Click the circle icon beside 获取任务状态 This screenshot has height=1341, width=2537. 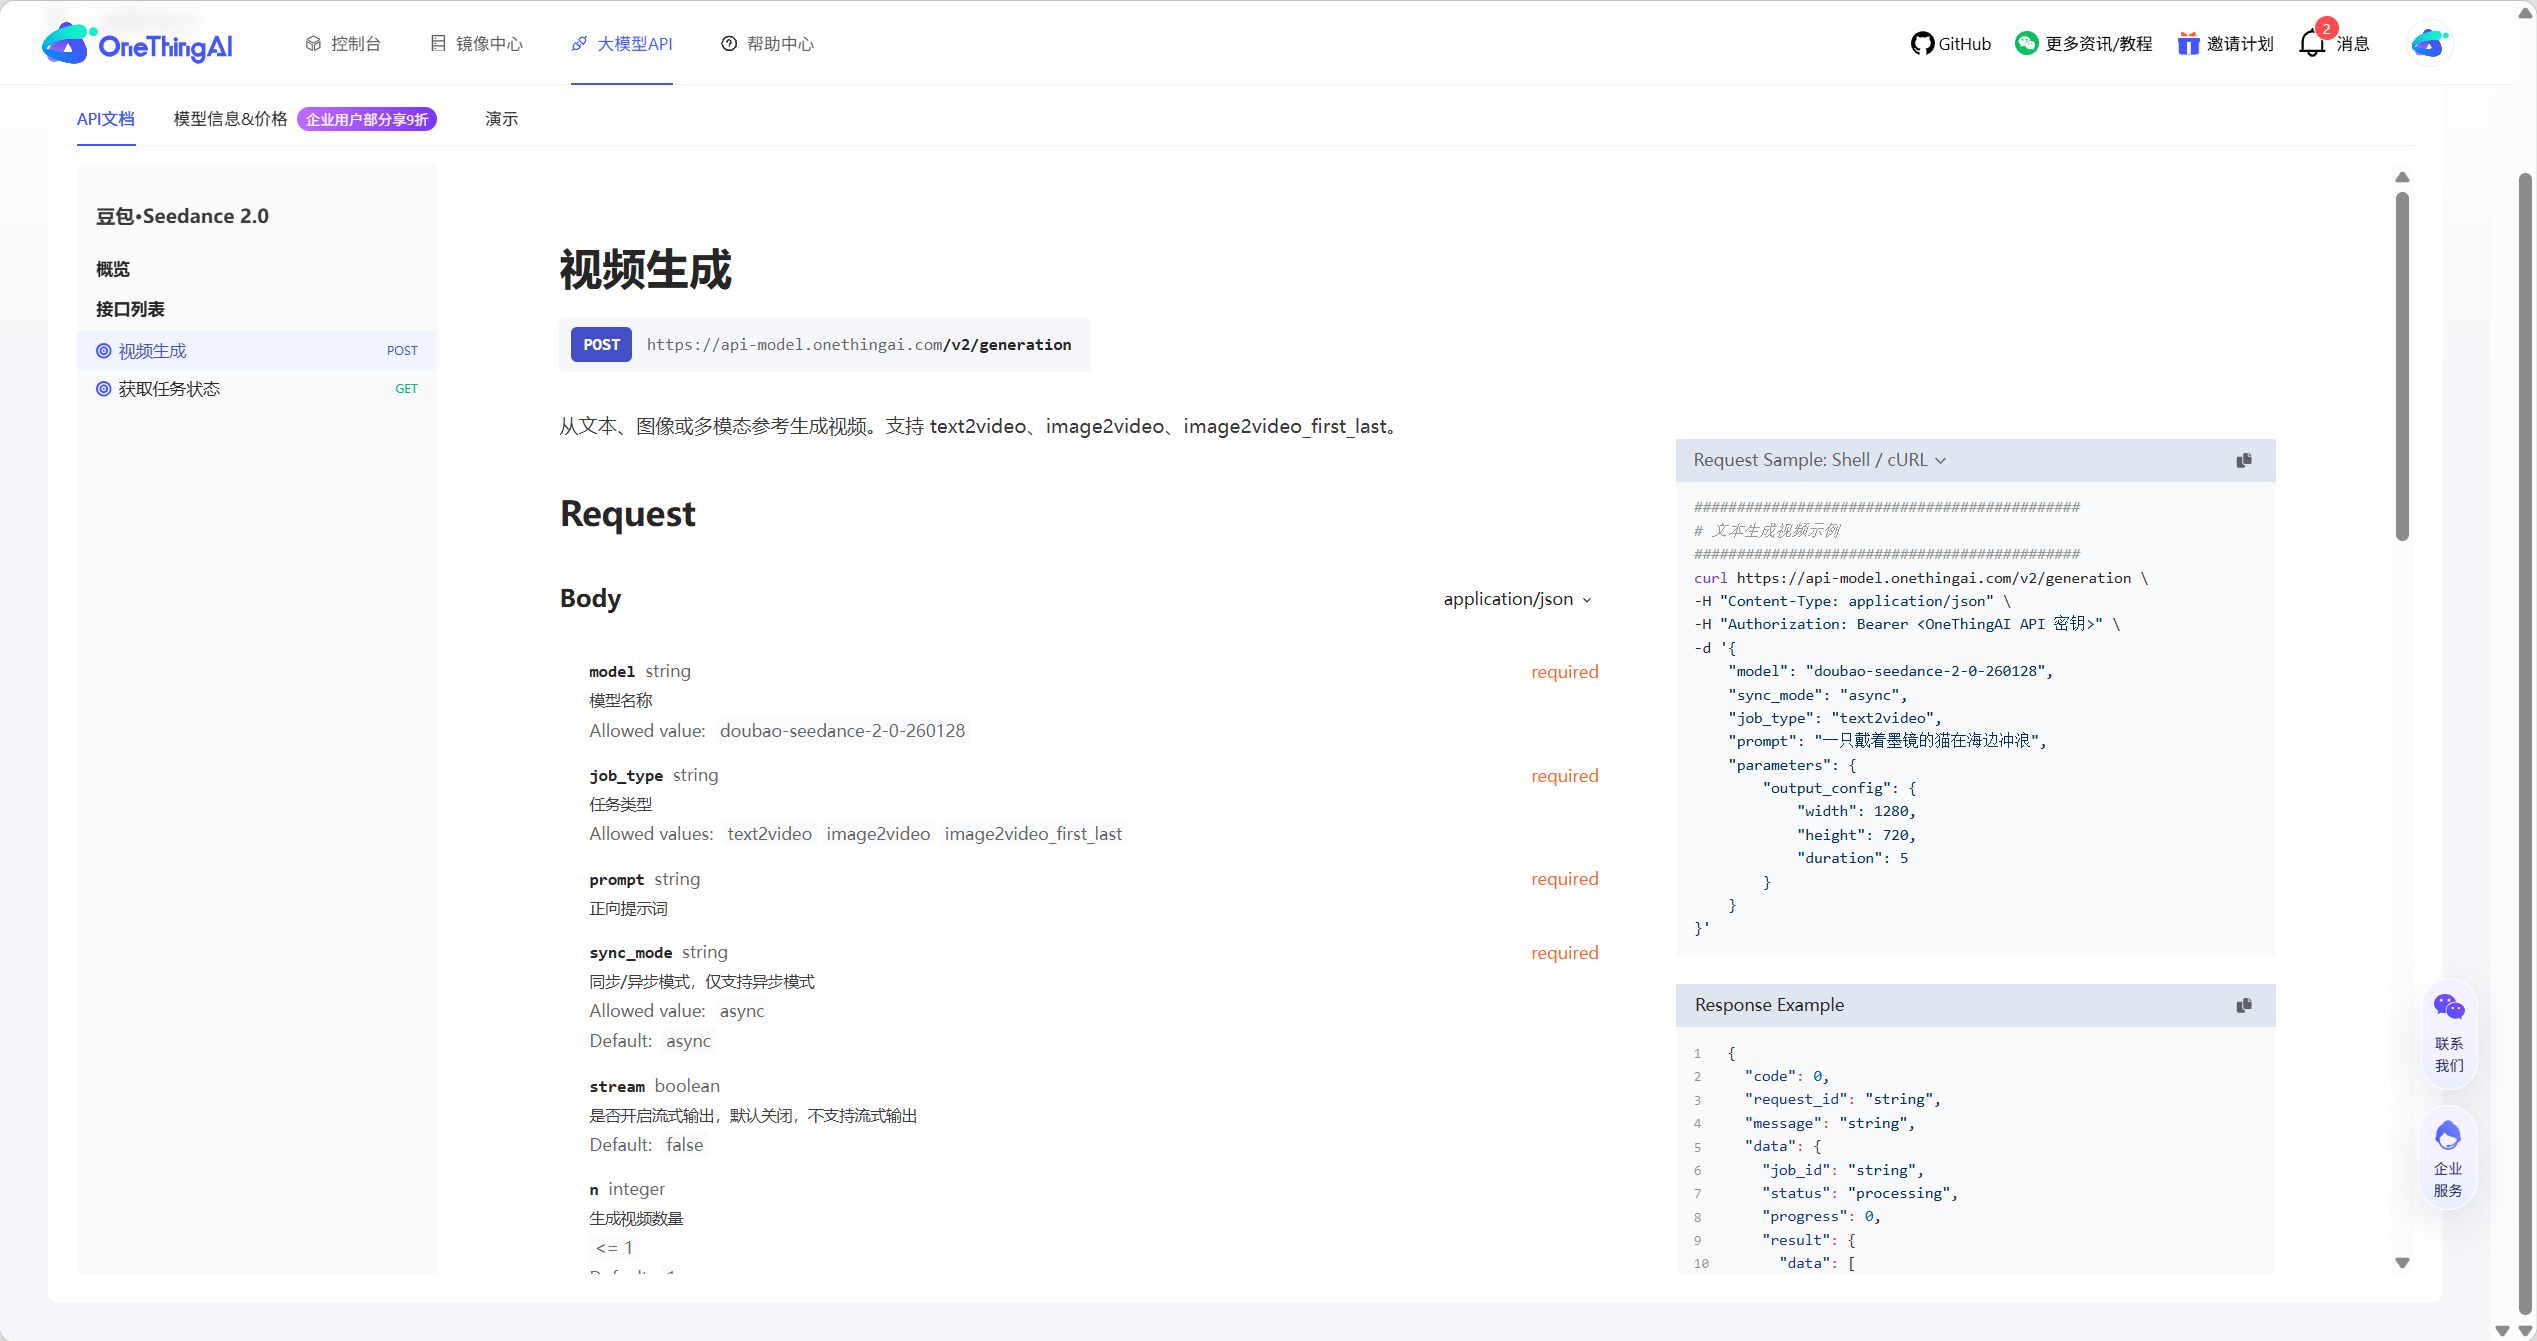103,389
